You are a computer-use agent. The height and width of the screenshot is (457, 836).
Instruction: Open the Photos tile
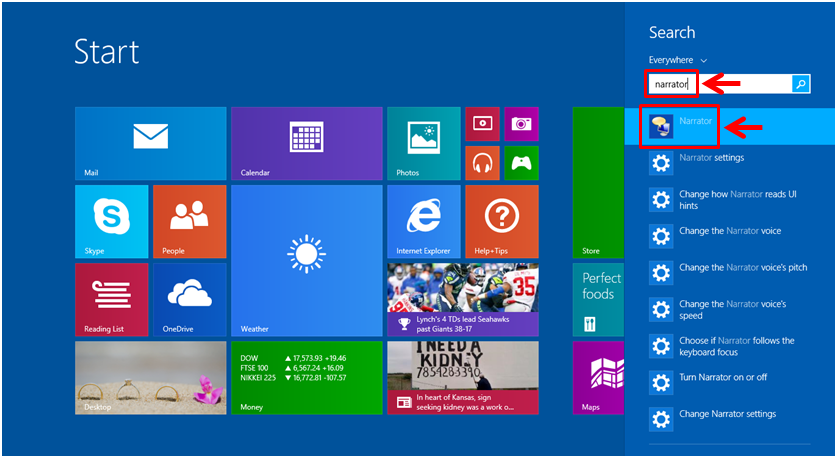[424, 143]
